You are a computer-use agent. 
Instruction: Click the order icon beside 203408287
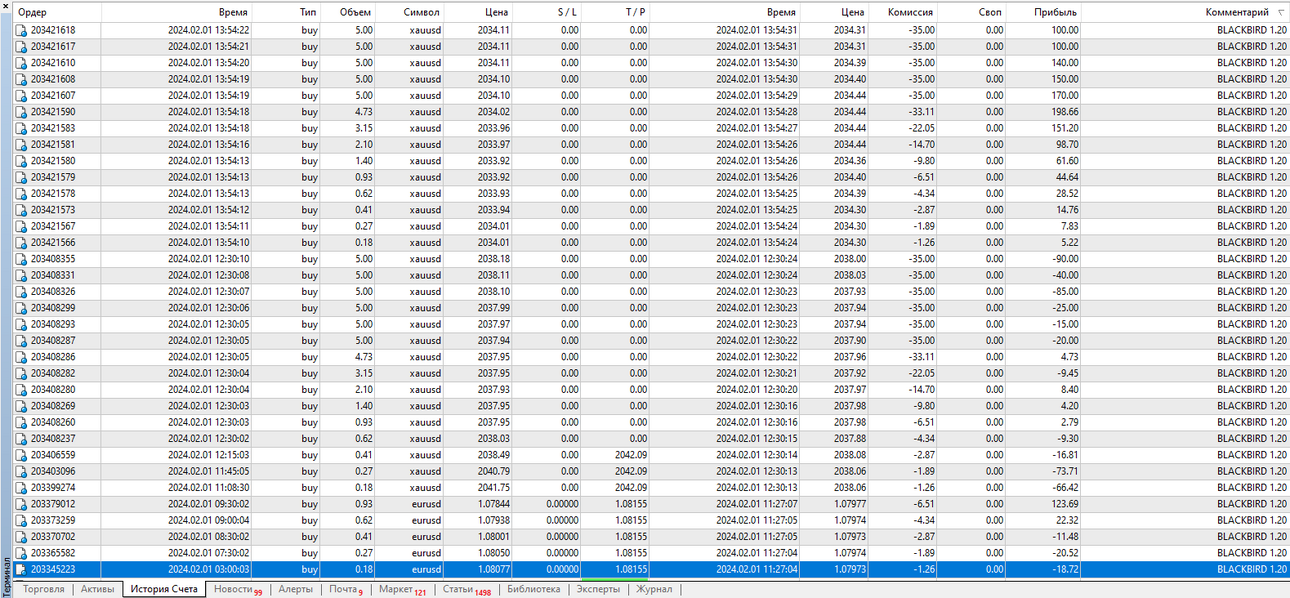click(21, 340)
